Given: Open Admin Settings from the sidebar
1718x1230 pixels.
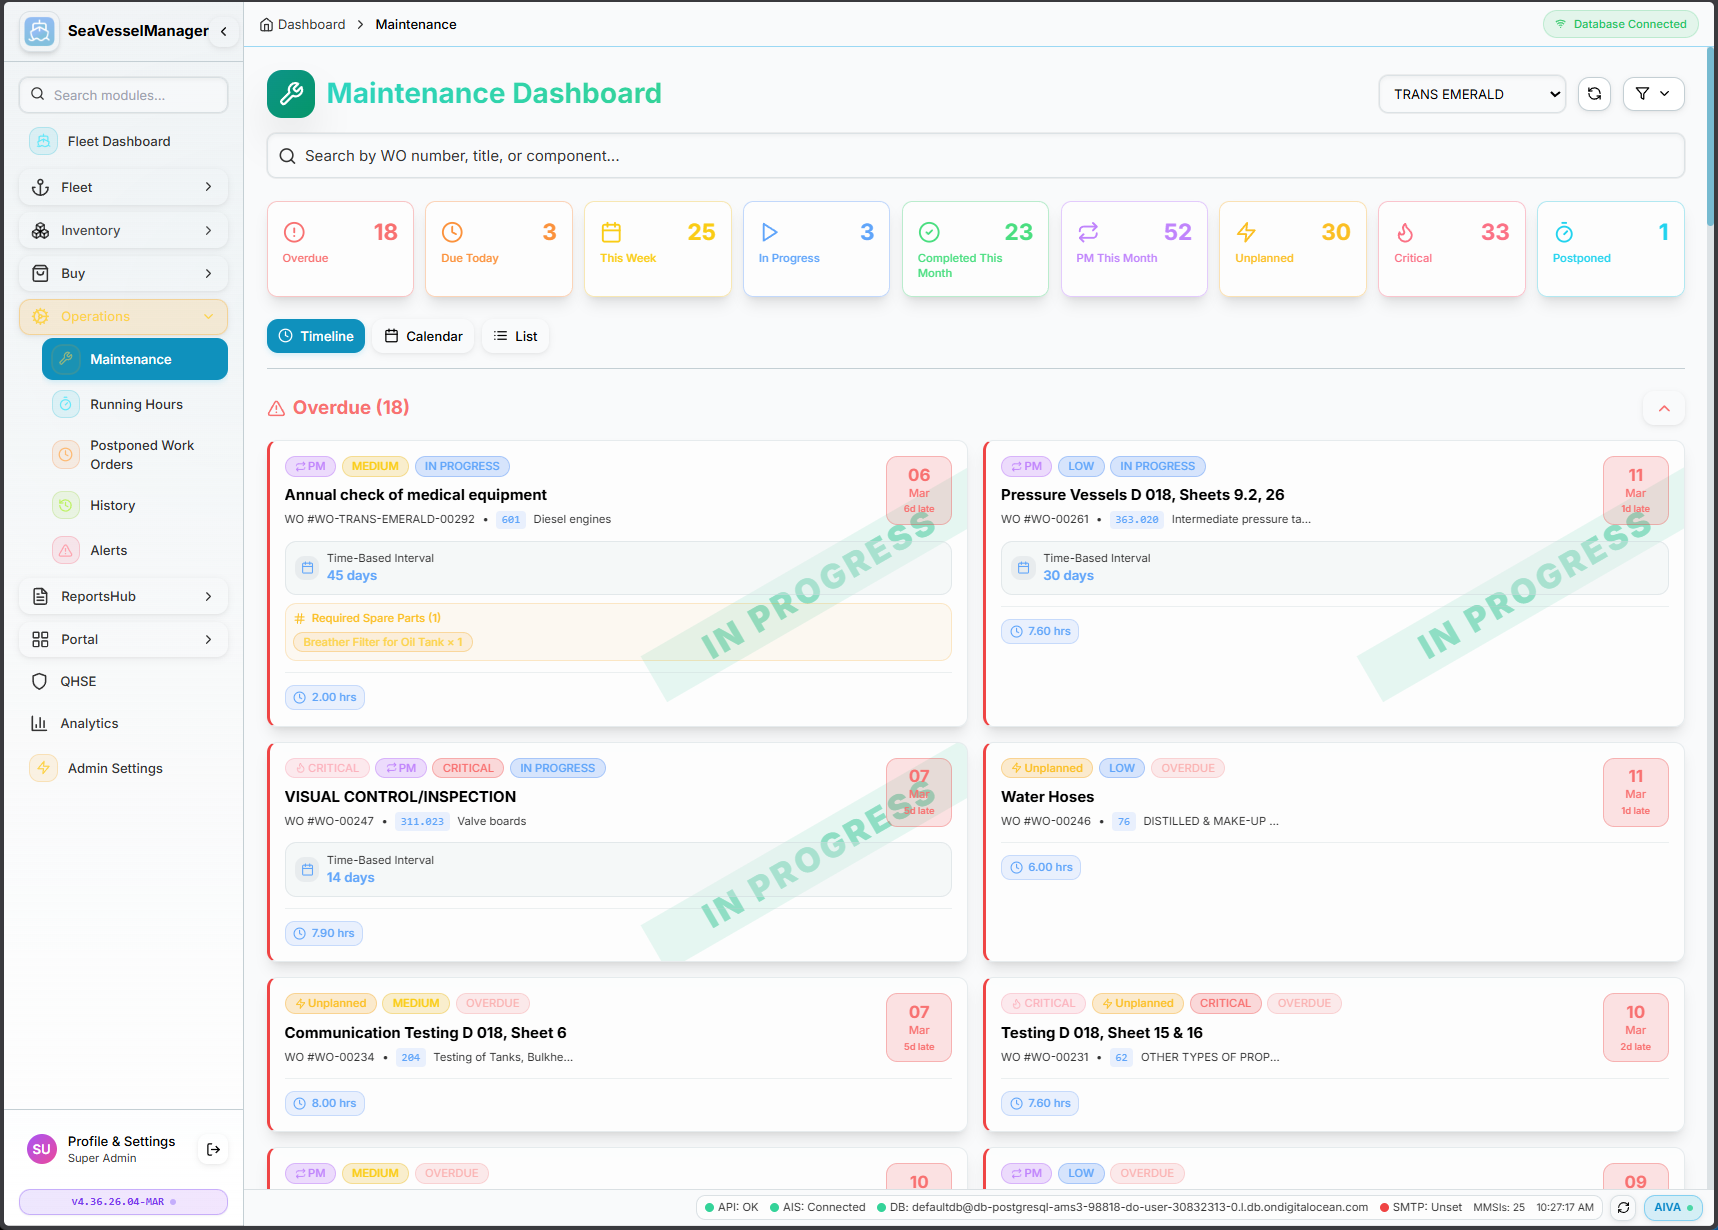Looking at the screenshot, I should (x=114, y=768).
